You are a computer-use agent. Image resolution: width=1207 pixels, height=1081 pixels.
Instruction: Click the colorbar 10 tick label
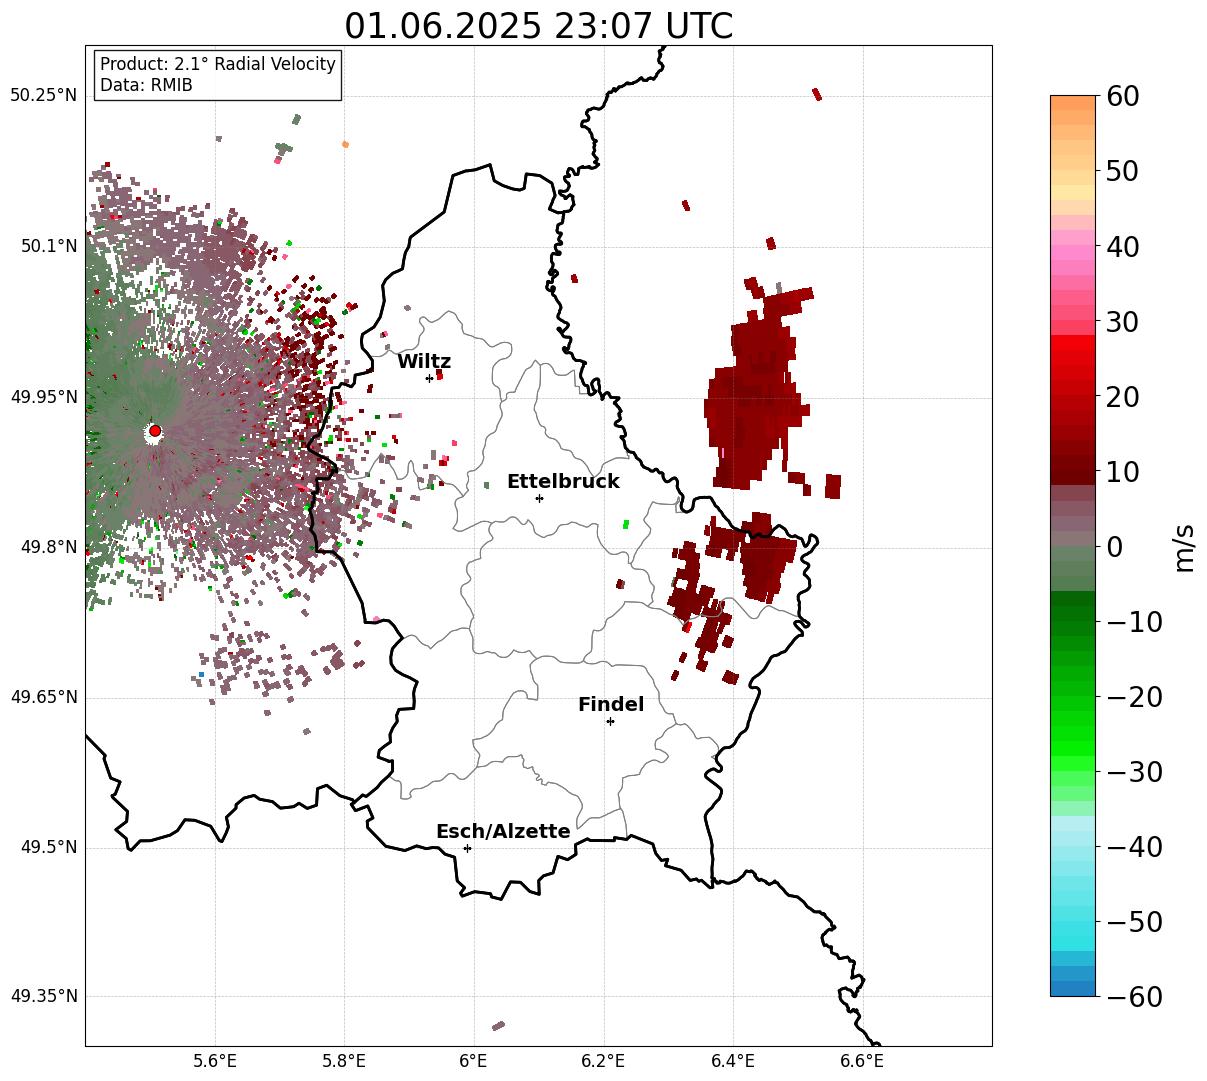tap(1122, 471)
